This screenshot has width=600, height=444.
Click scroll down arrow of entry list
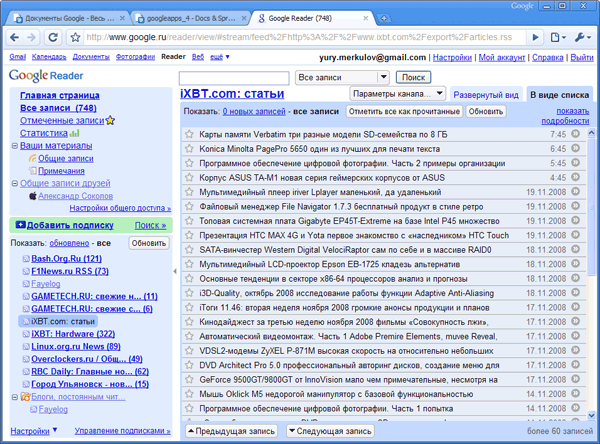591,415
